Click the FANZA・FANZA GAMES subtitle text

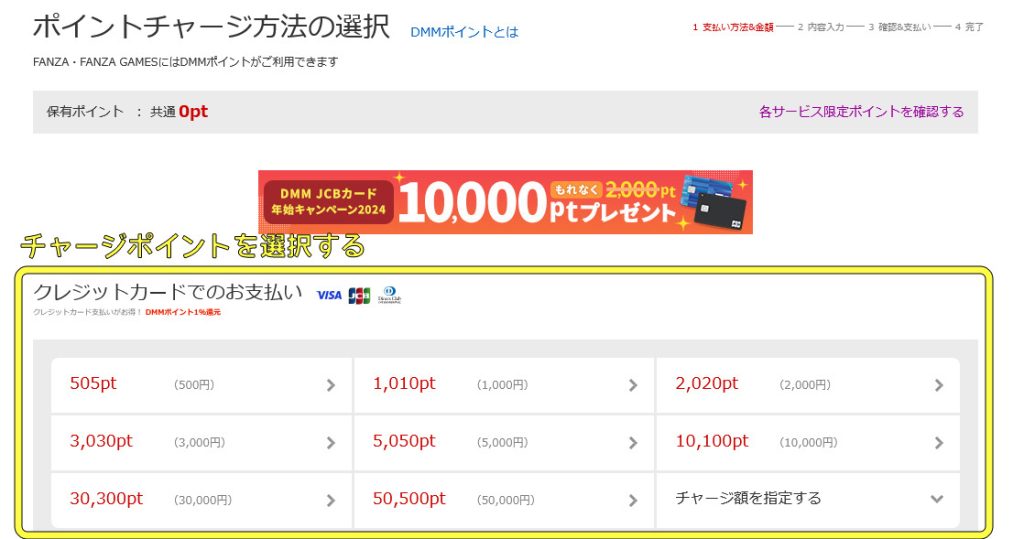tap(185, 62)
